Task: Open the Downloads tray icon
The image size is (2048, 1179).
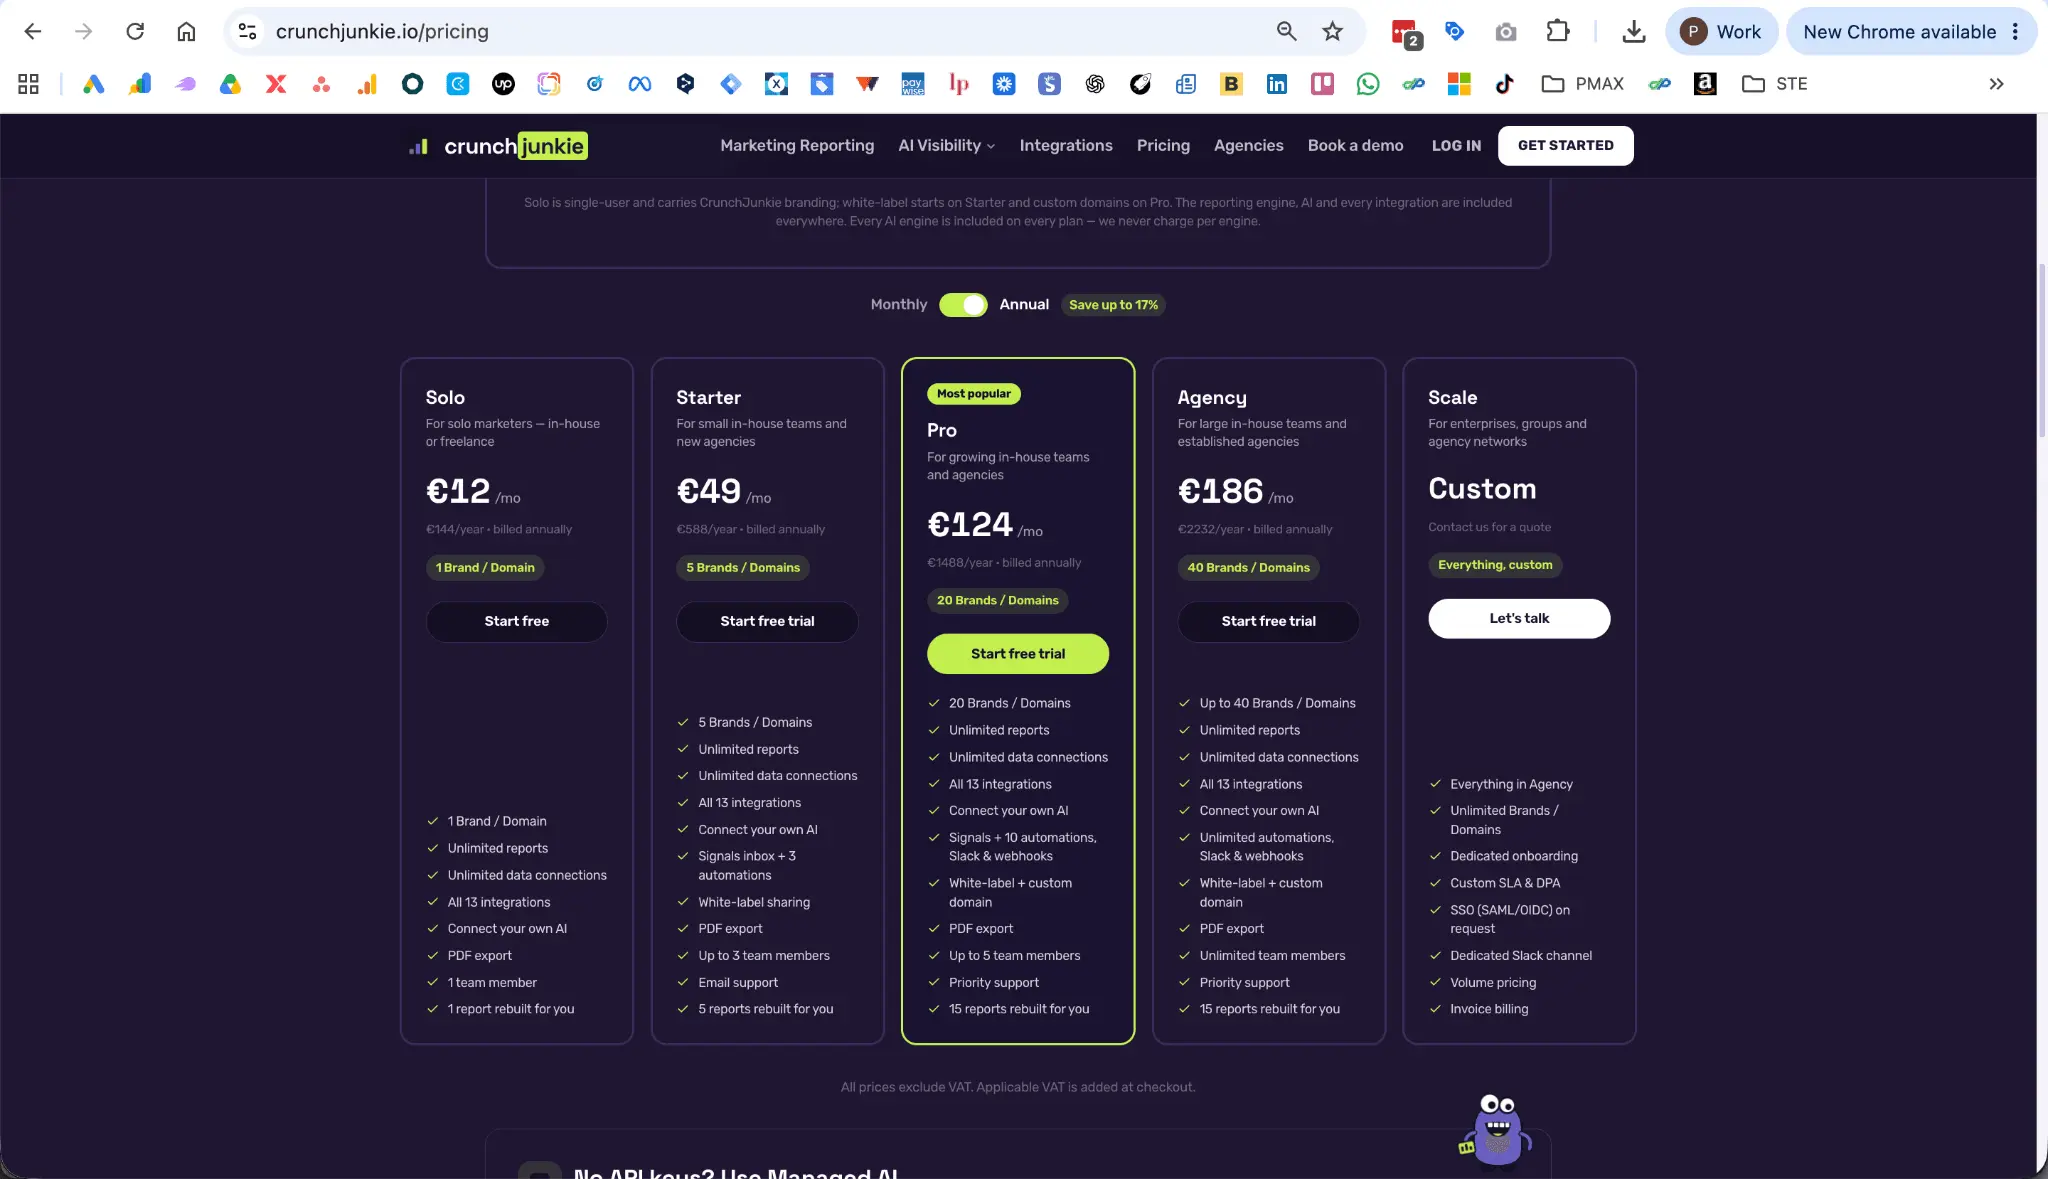Action: 1634,31
